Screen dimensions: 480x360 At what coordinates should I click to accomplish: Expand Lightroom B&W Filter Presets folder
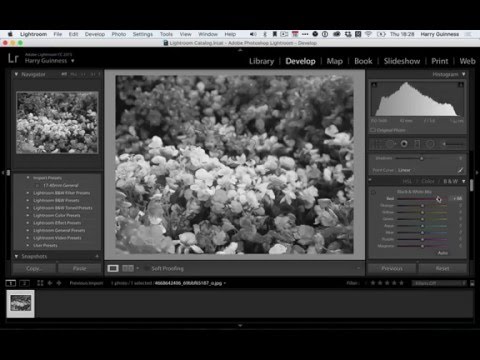tap(28, 193)
